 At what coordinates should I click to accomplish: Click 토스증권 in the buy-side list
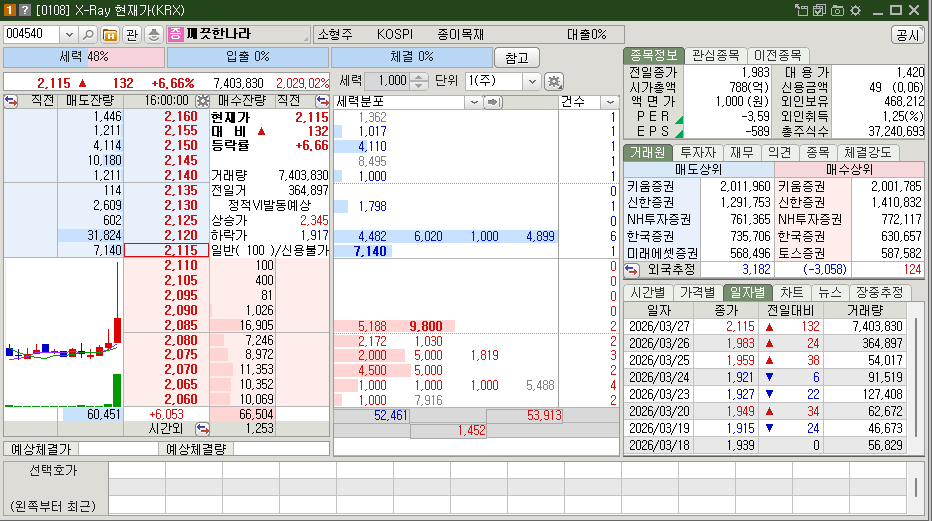coord(802,254)
